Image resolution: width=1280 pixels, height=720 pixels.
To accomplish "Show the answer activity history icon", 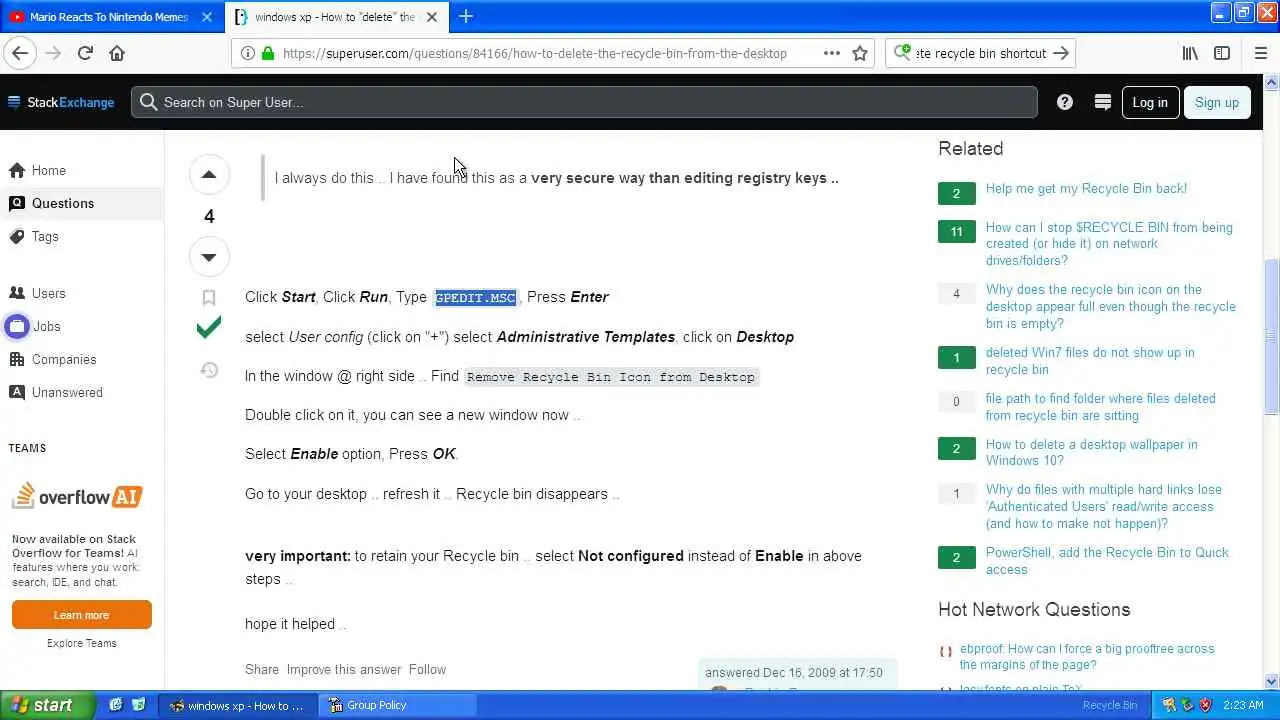I will coord(209,370).
